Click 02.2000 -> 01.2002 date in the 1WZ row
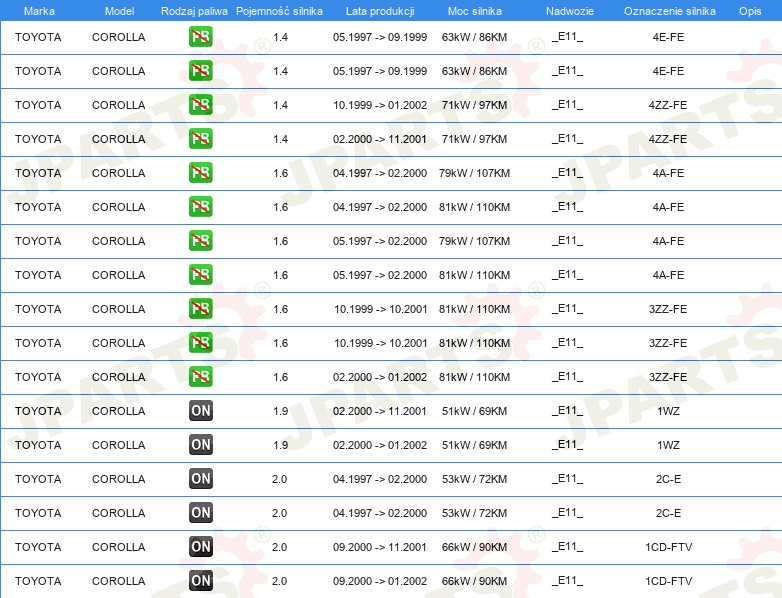The width and height of the screenshot is (782, 598). coord(380,445)
